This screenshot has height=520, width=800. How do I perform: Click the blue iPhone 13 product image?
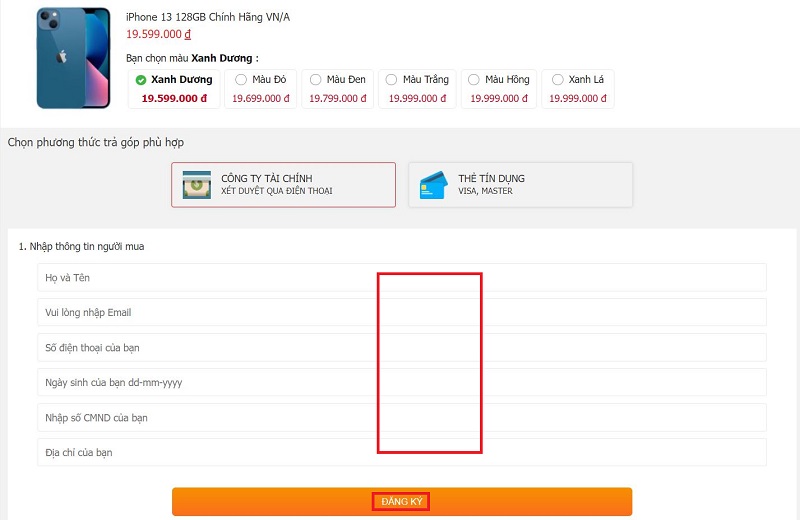point(73,58)
